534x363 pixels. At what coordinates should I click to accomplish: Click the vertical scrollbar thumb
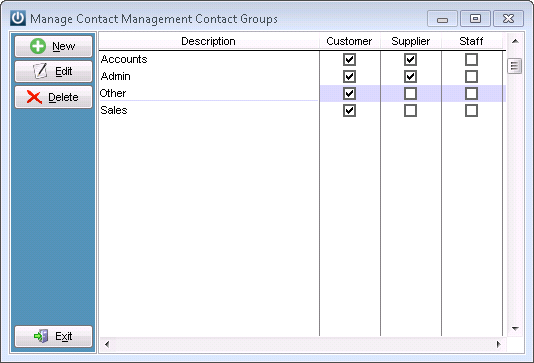click(x=514, y=66)
